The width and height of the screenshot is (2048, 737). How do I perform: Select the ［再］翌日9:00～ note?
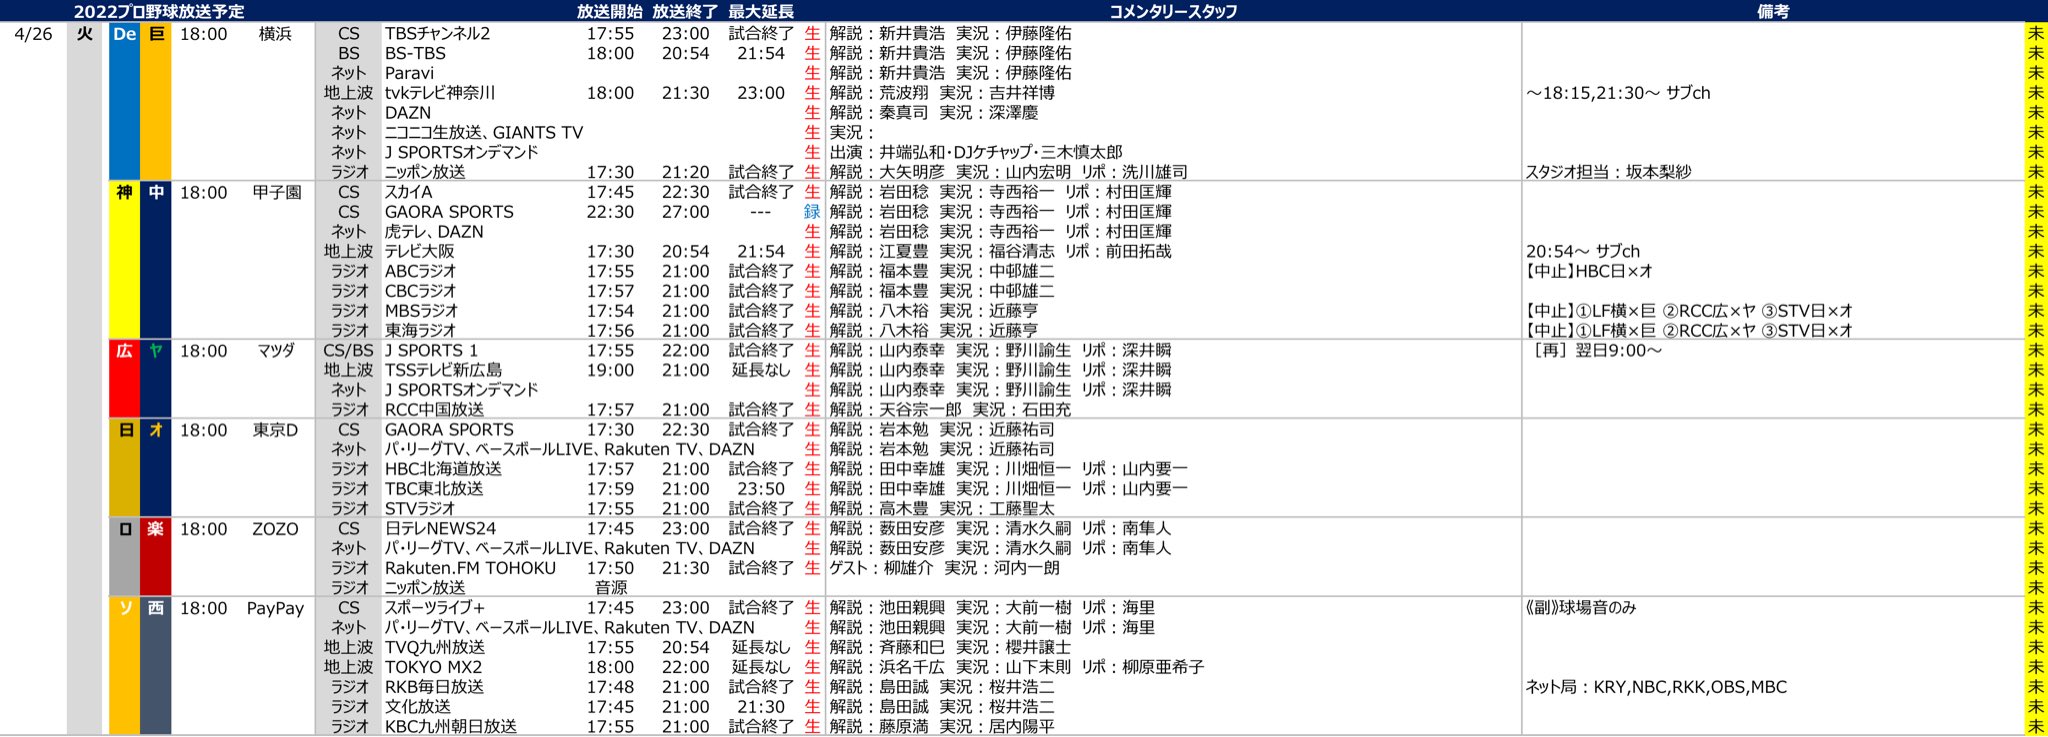(x=1598, y=351)
